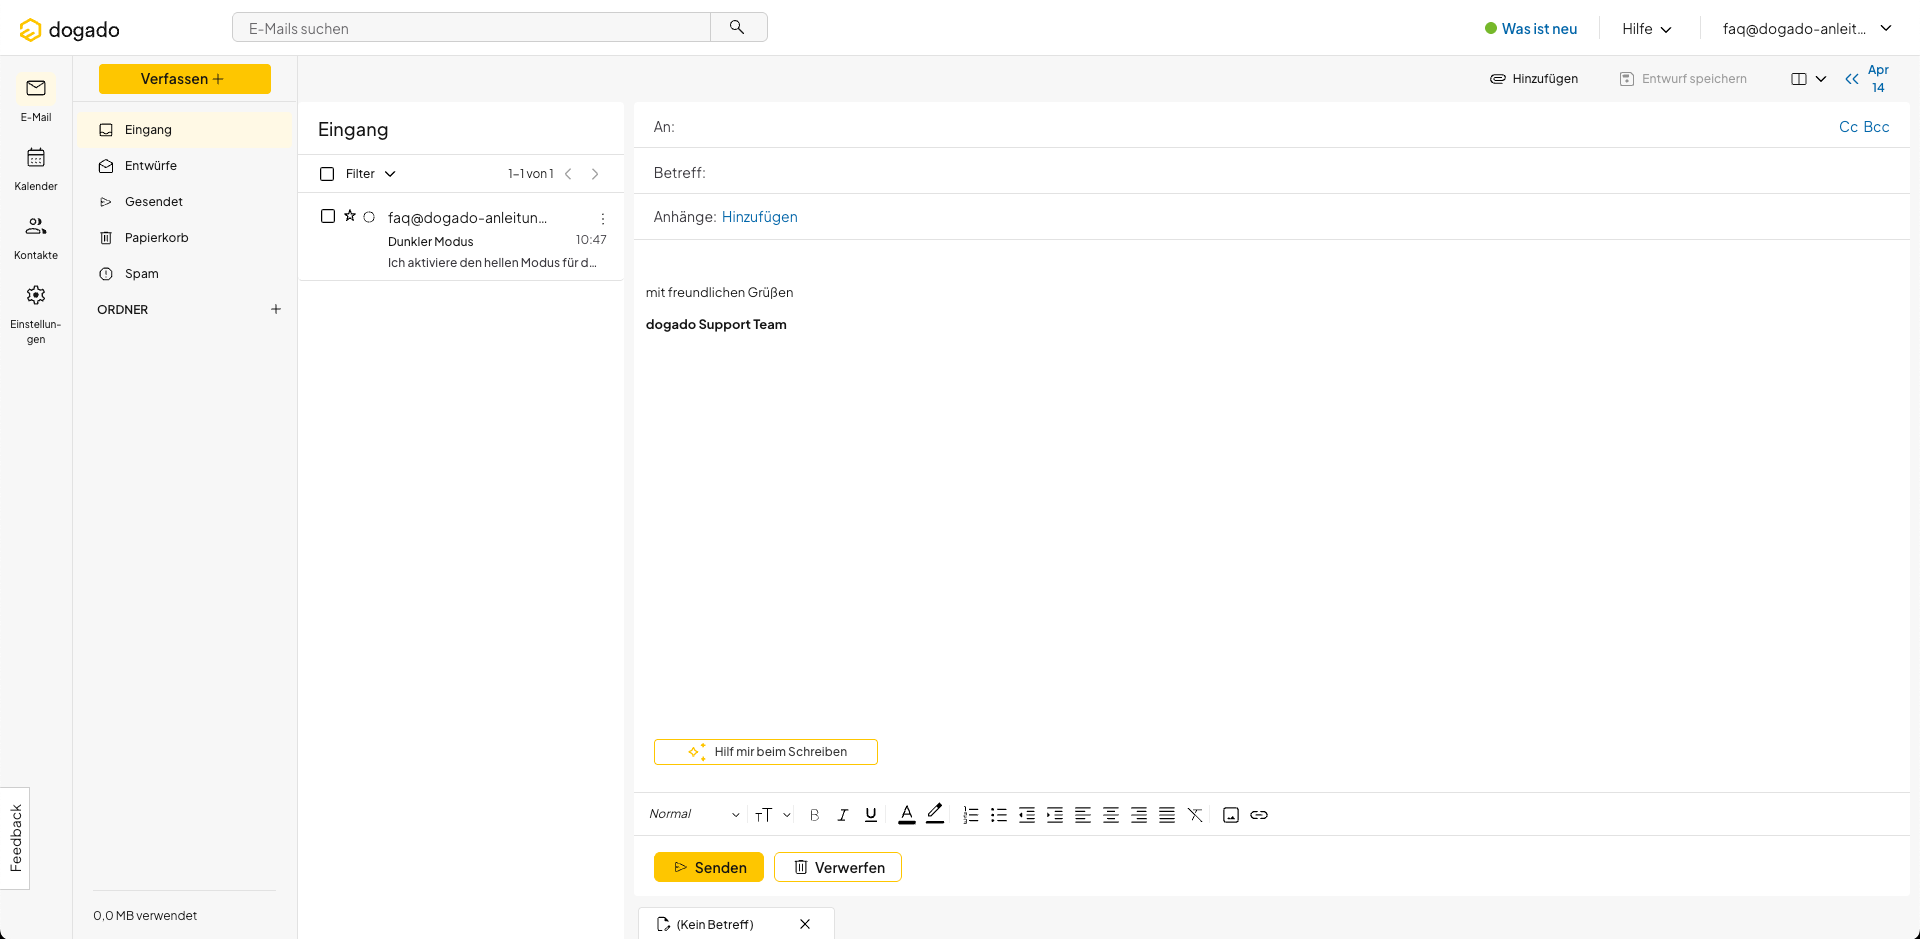Send the email with Senden
Screen dimensions: 1920x939
tap(709, 867)
